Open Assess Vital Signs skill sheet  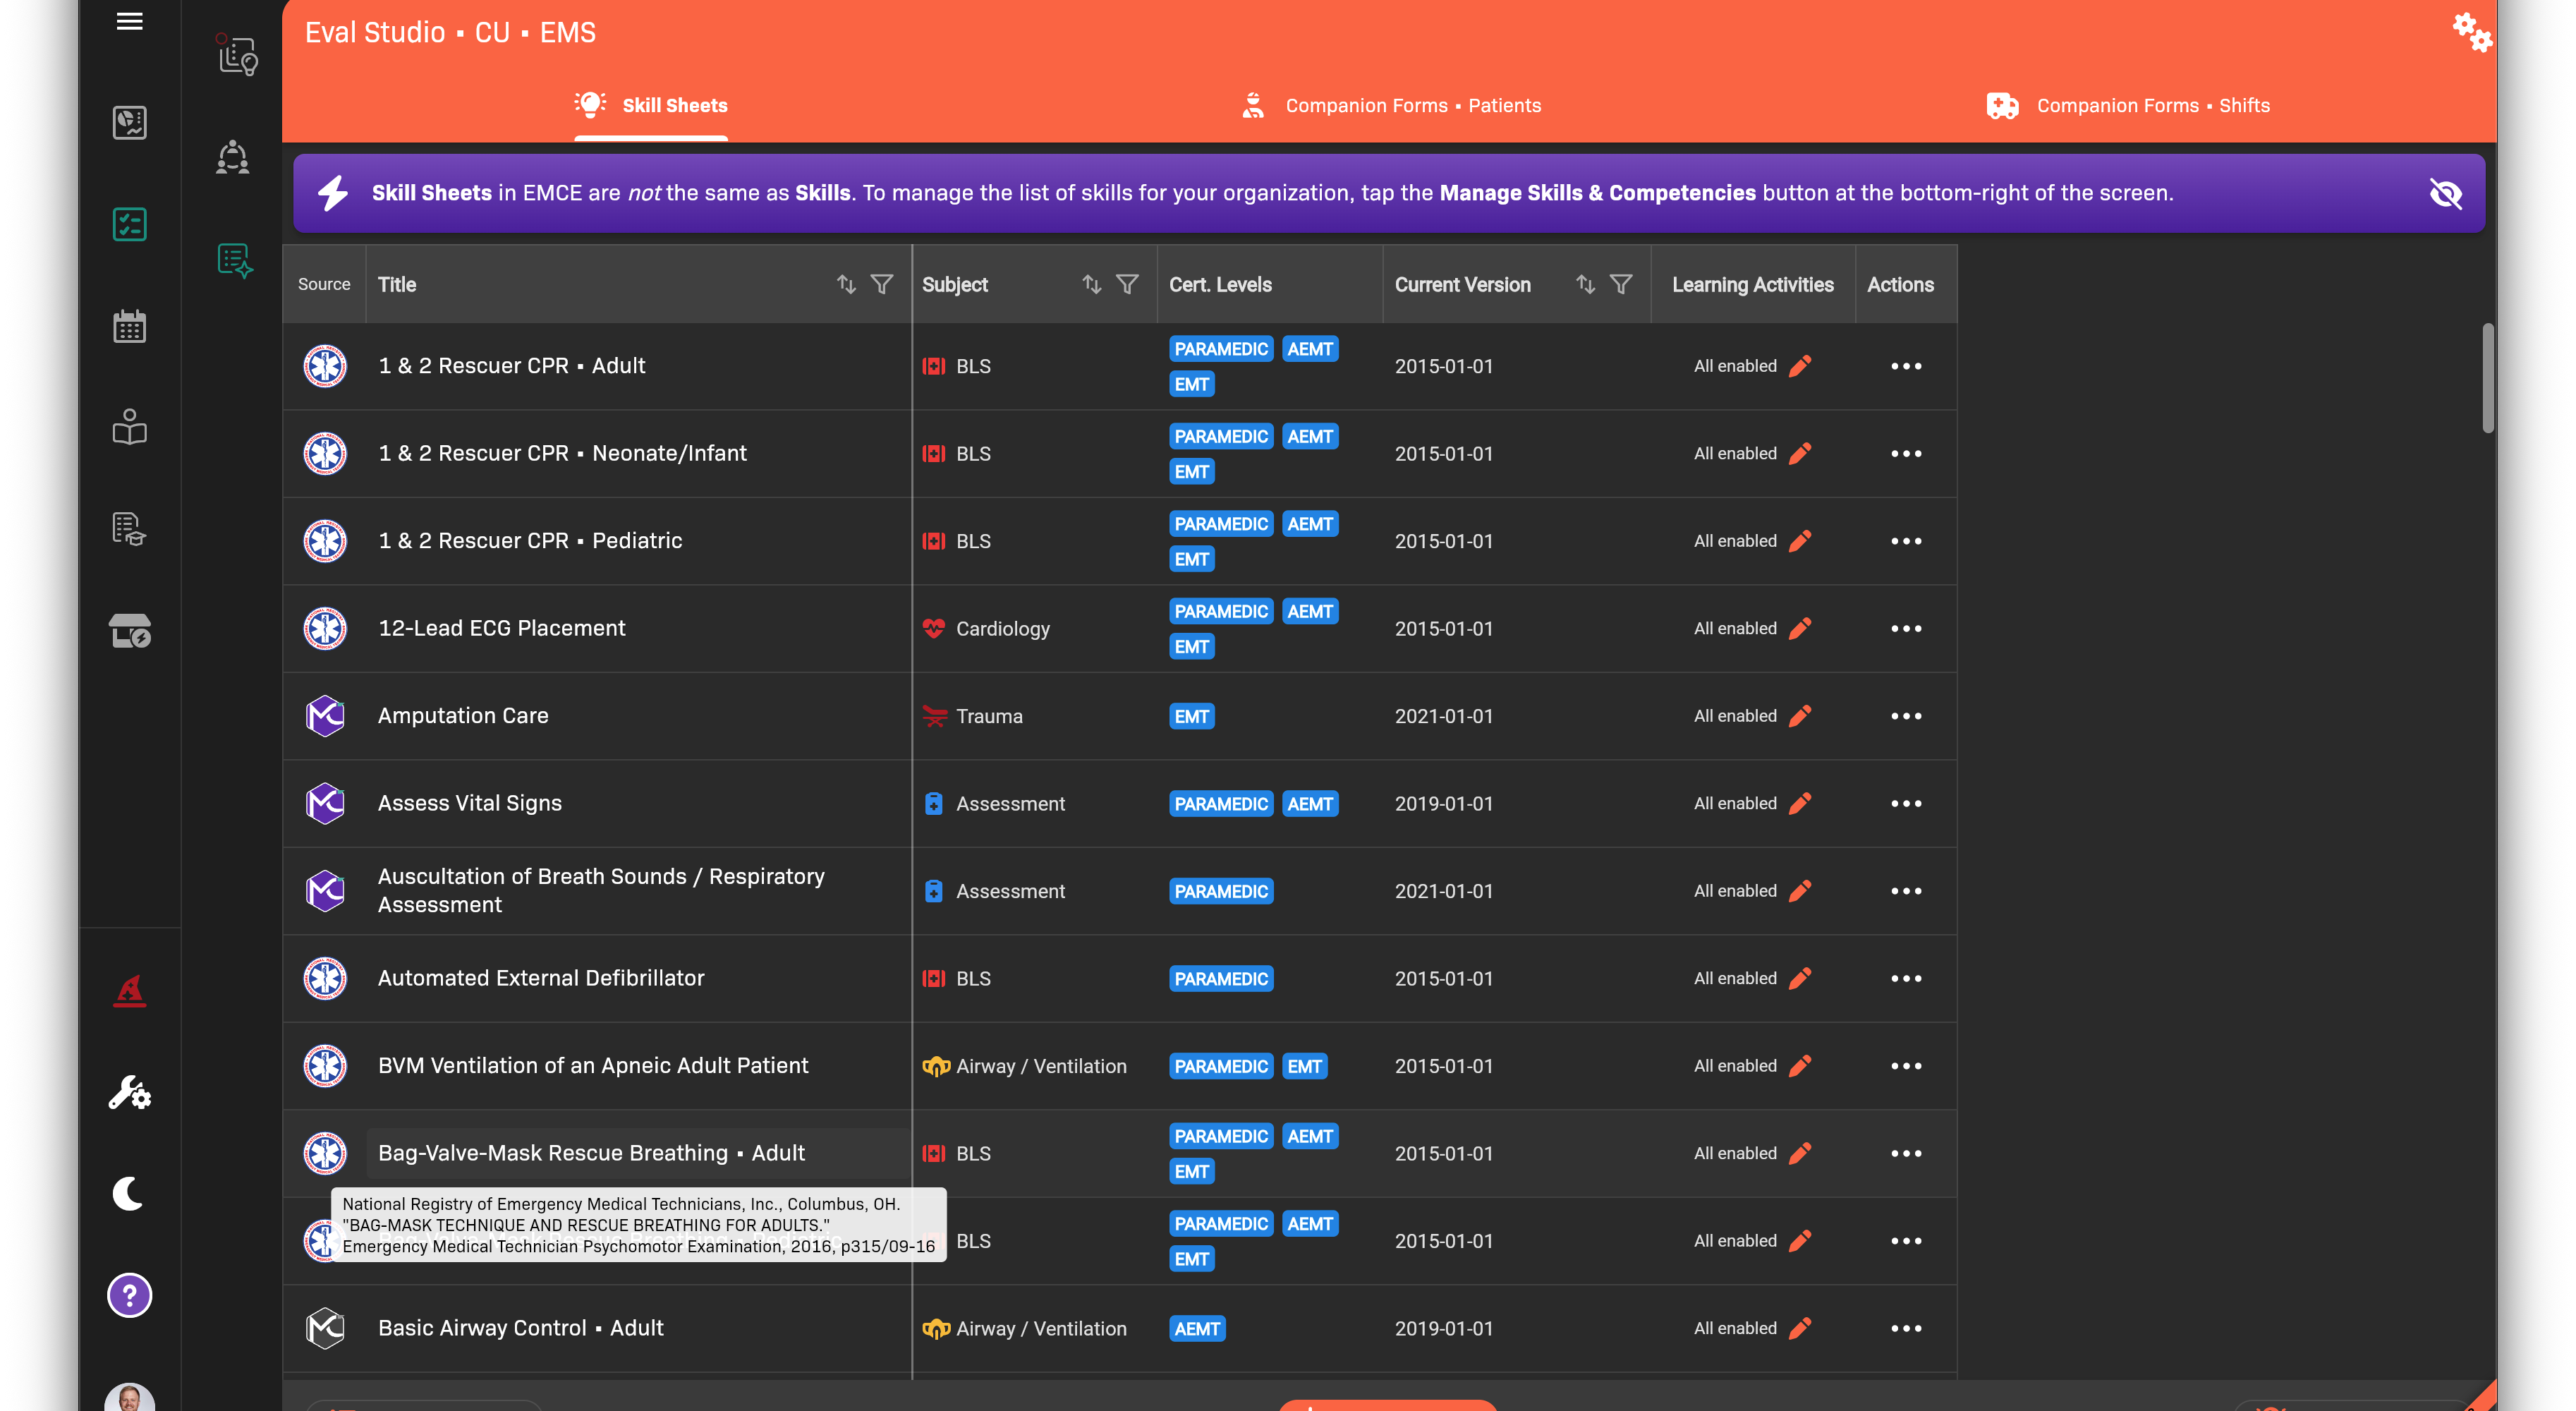coord(469,803)
